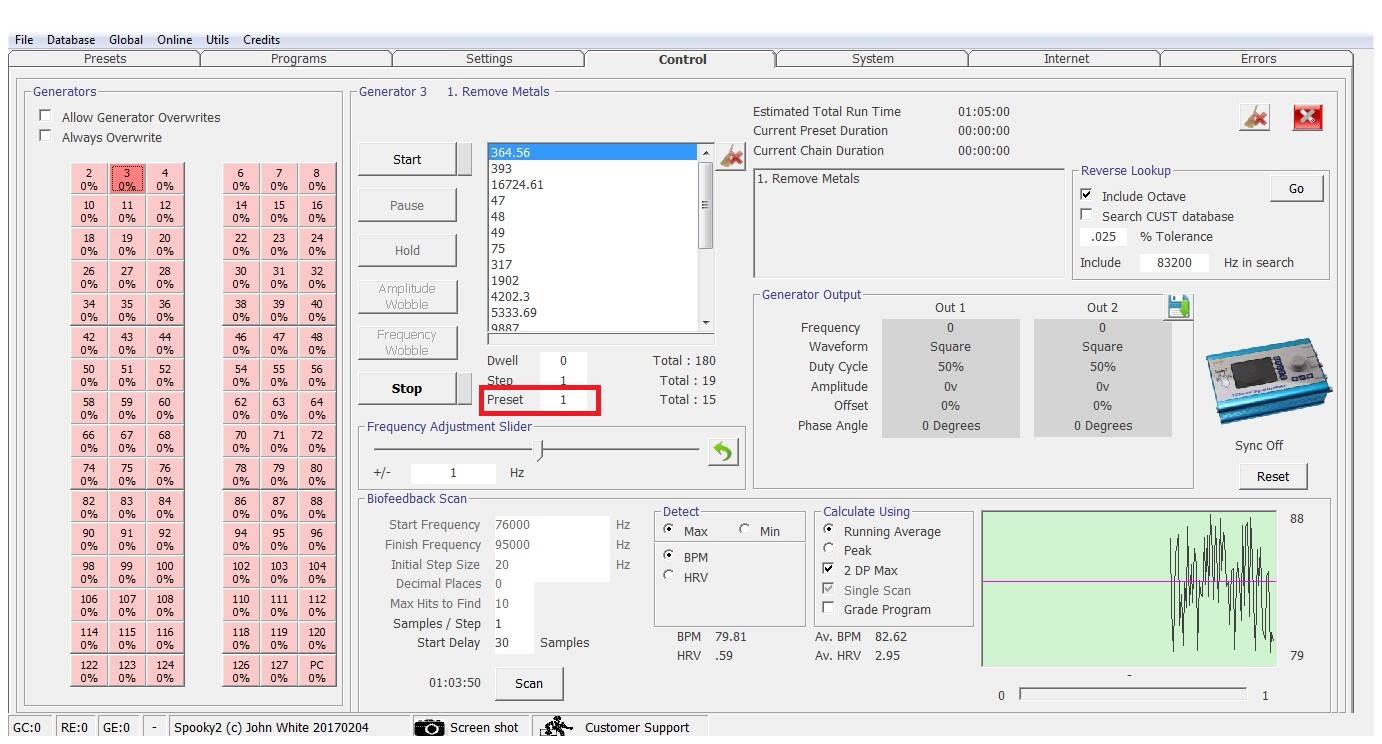Select generator 2 button

coord(89,179)
